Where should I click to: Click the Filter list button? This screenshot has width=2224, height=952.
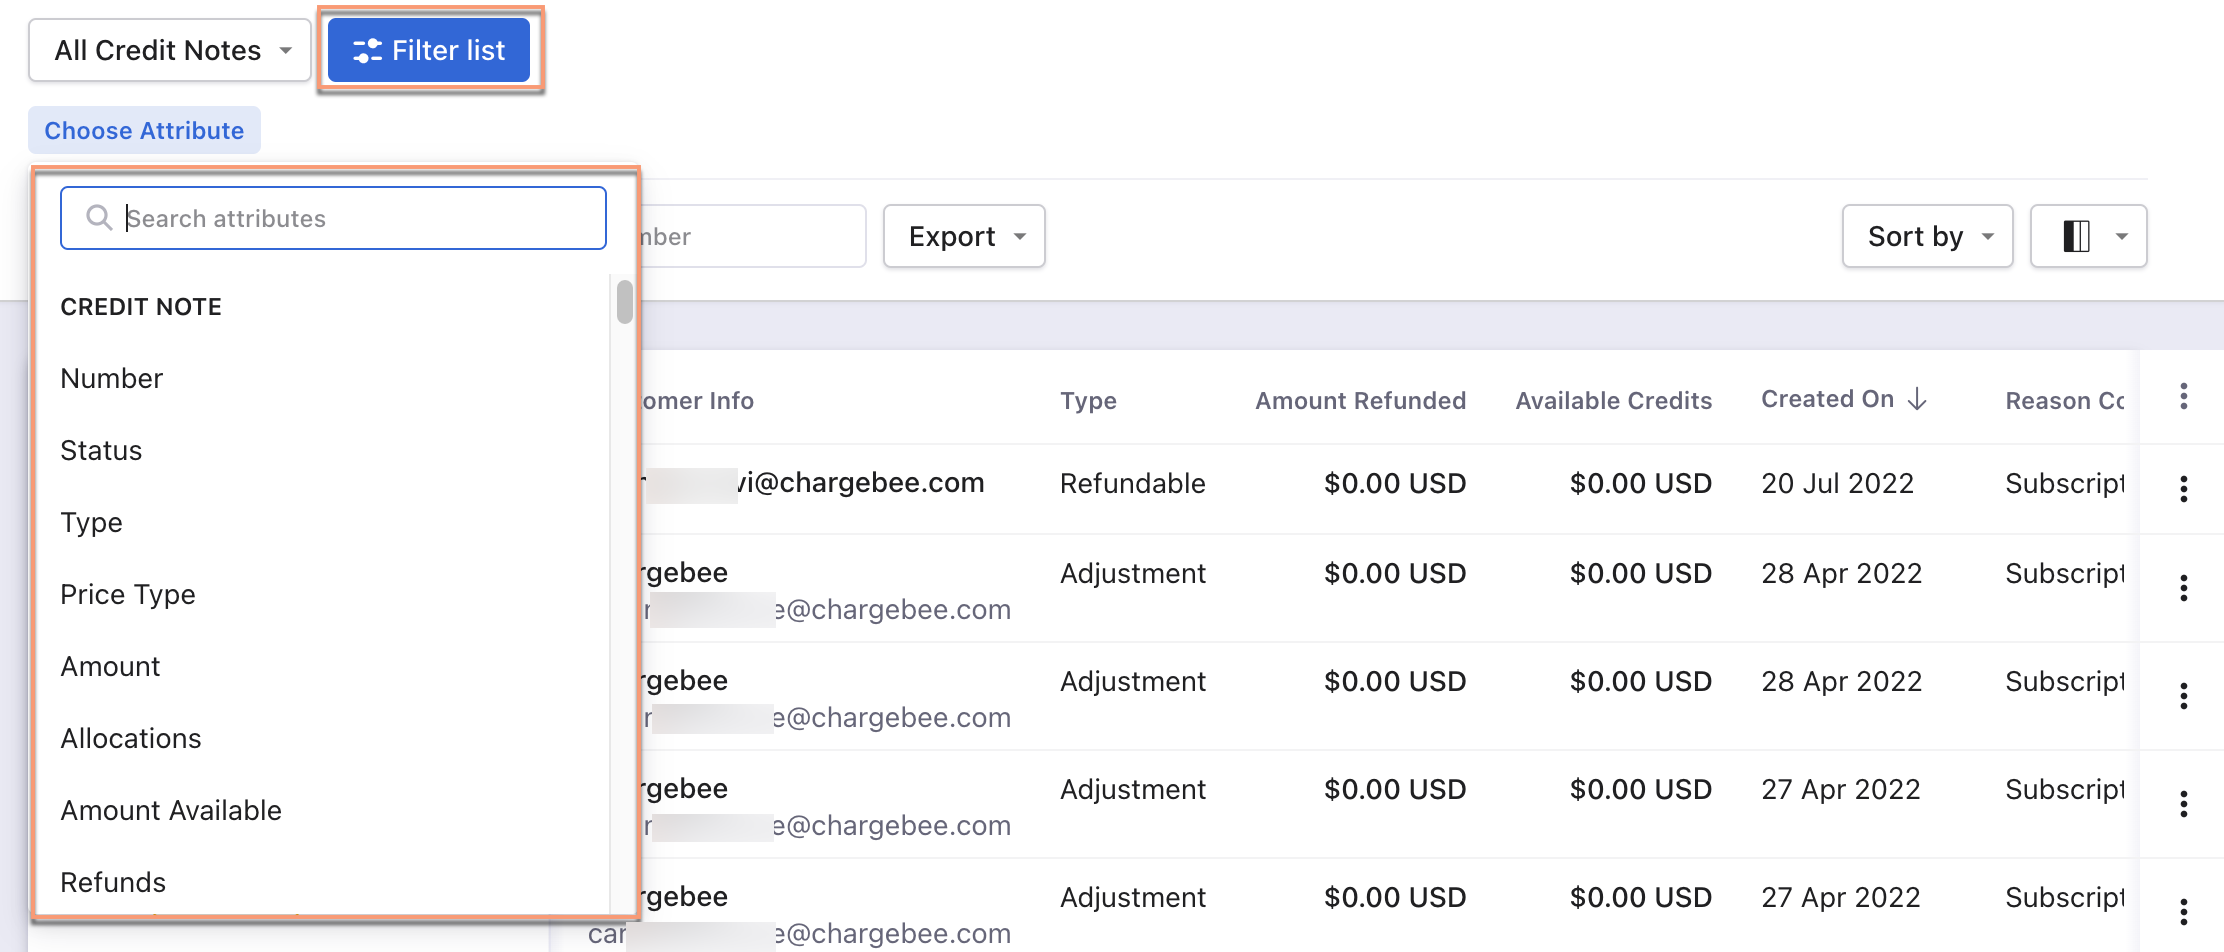pyautogui.click(x=429, y=50)
